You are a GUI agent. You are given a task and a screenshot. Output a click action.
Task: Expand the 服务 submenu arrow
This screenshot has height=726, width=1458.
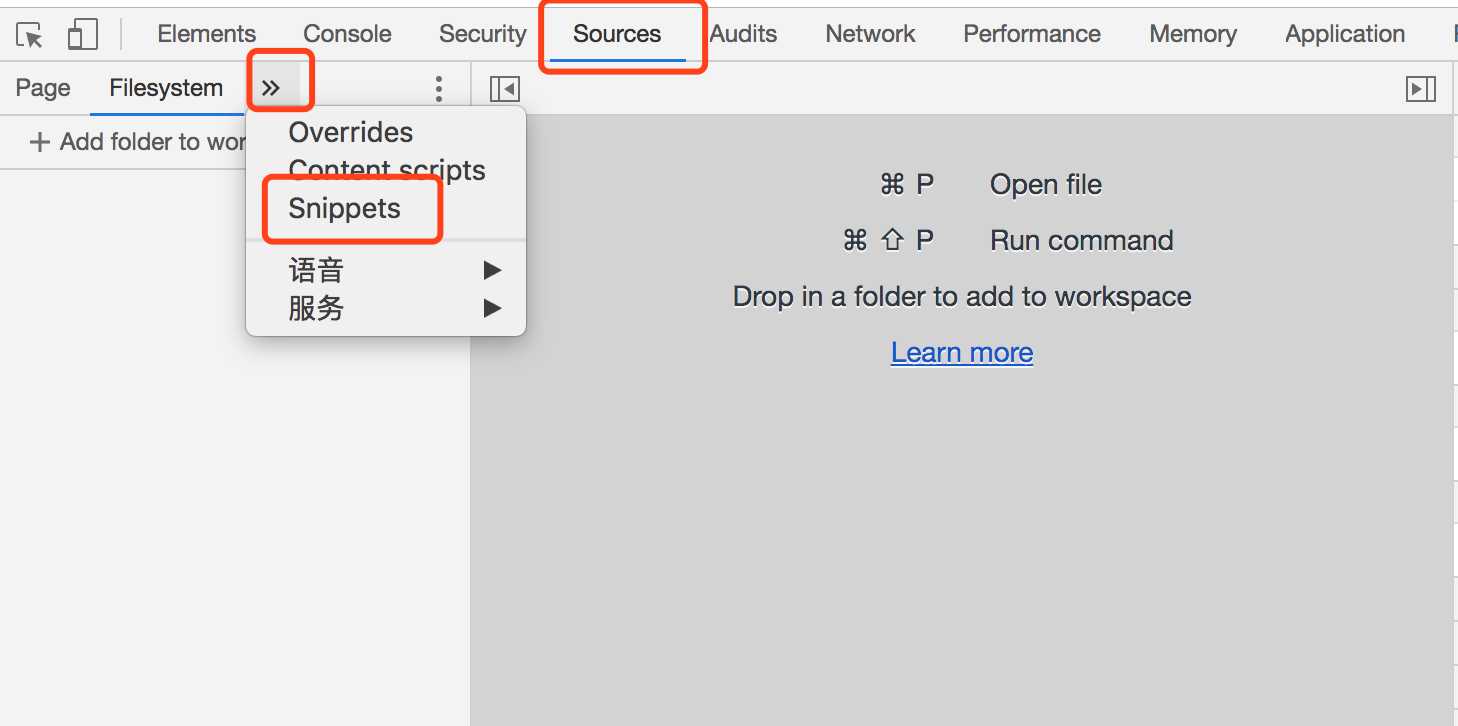pyautogui.click(x=492, y=308)
